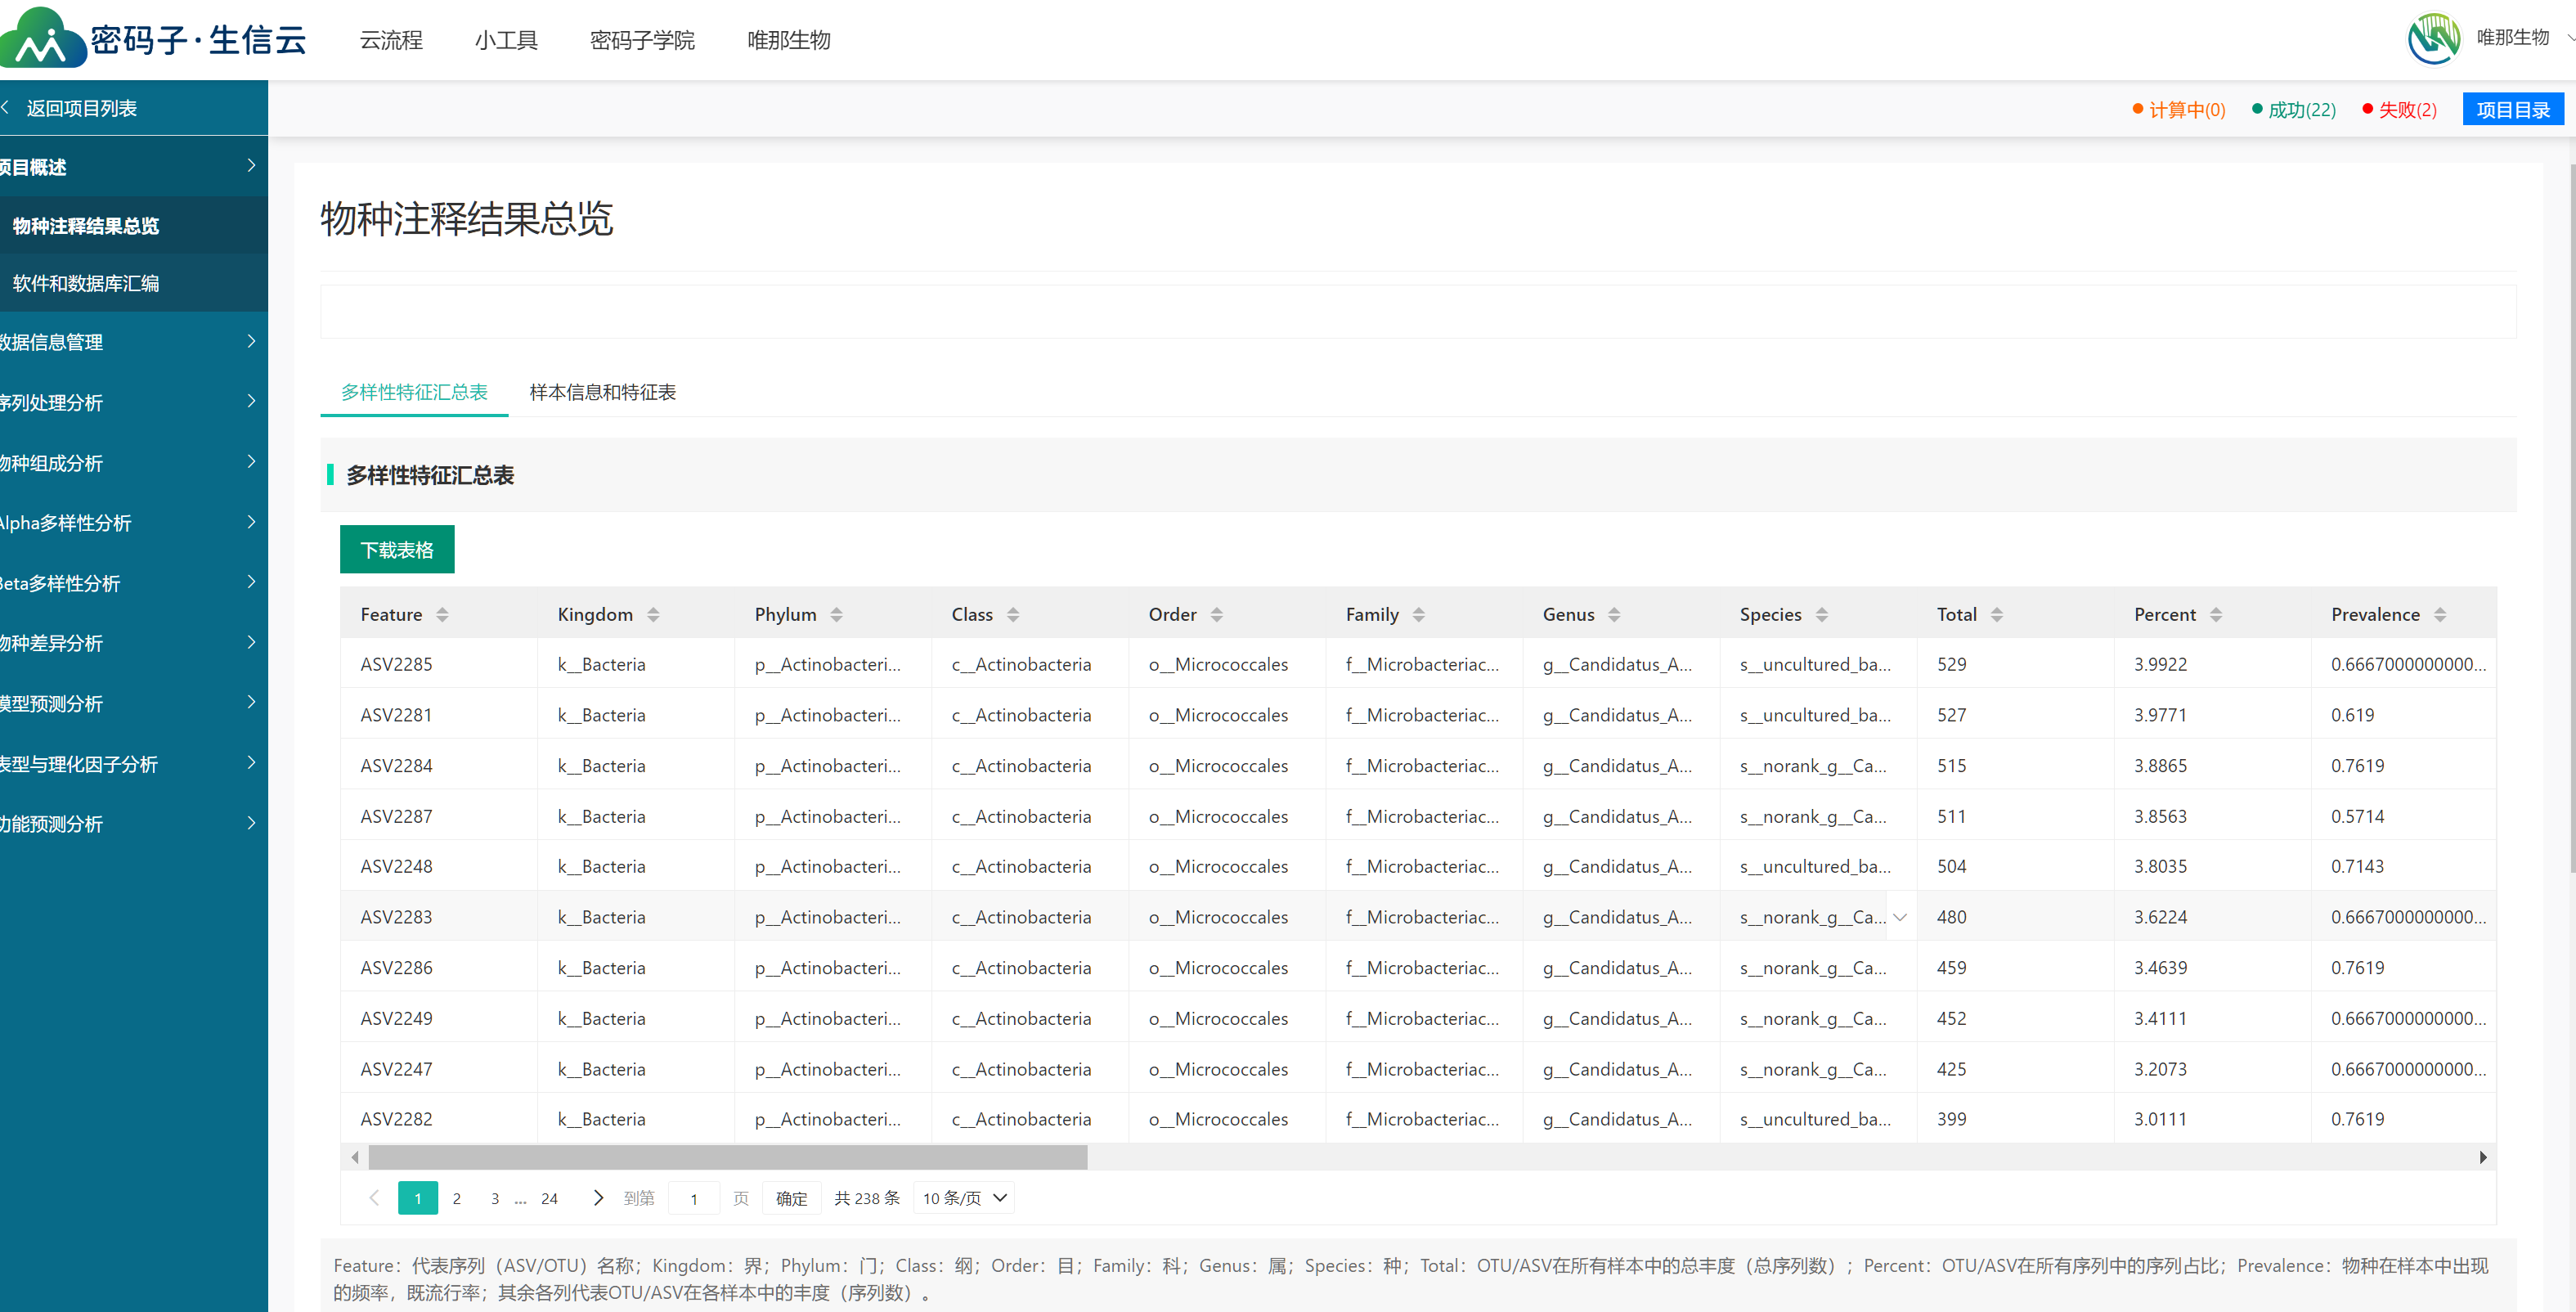
Task: Click the page number input field
Action: (x=693, y=1198)
